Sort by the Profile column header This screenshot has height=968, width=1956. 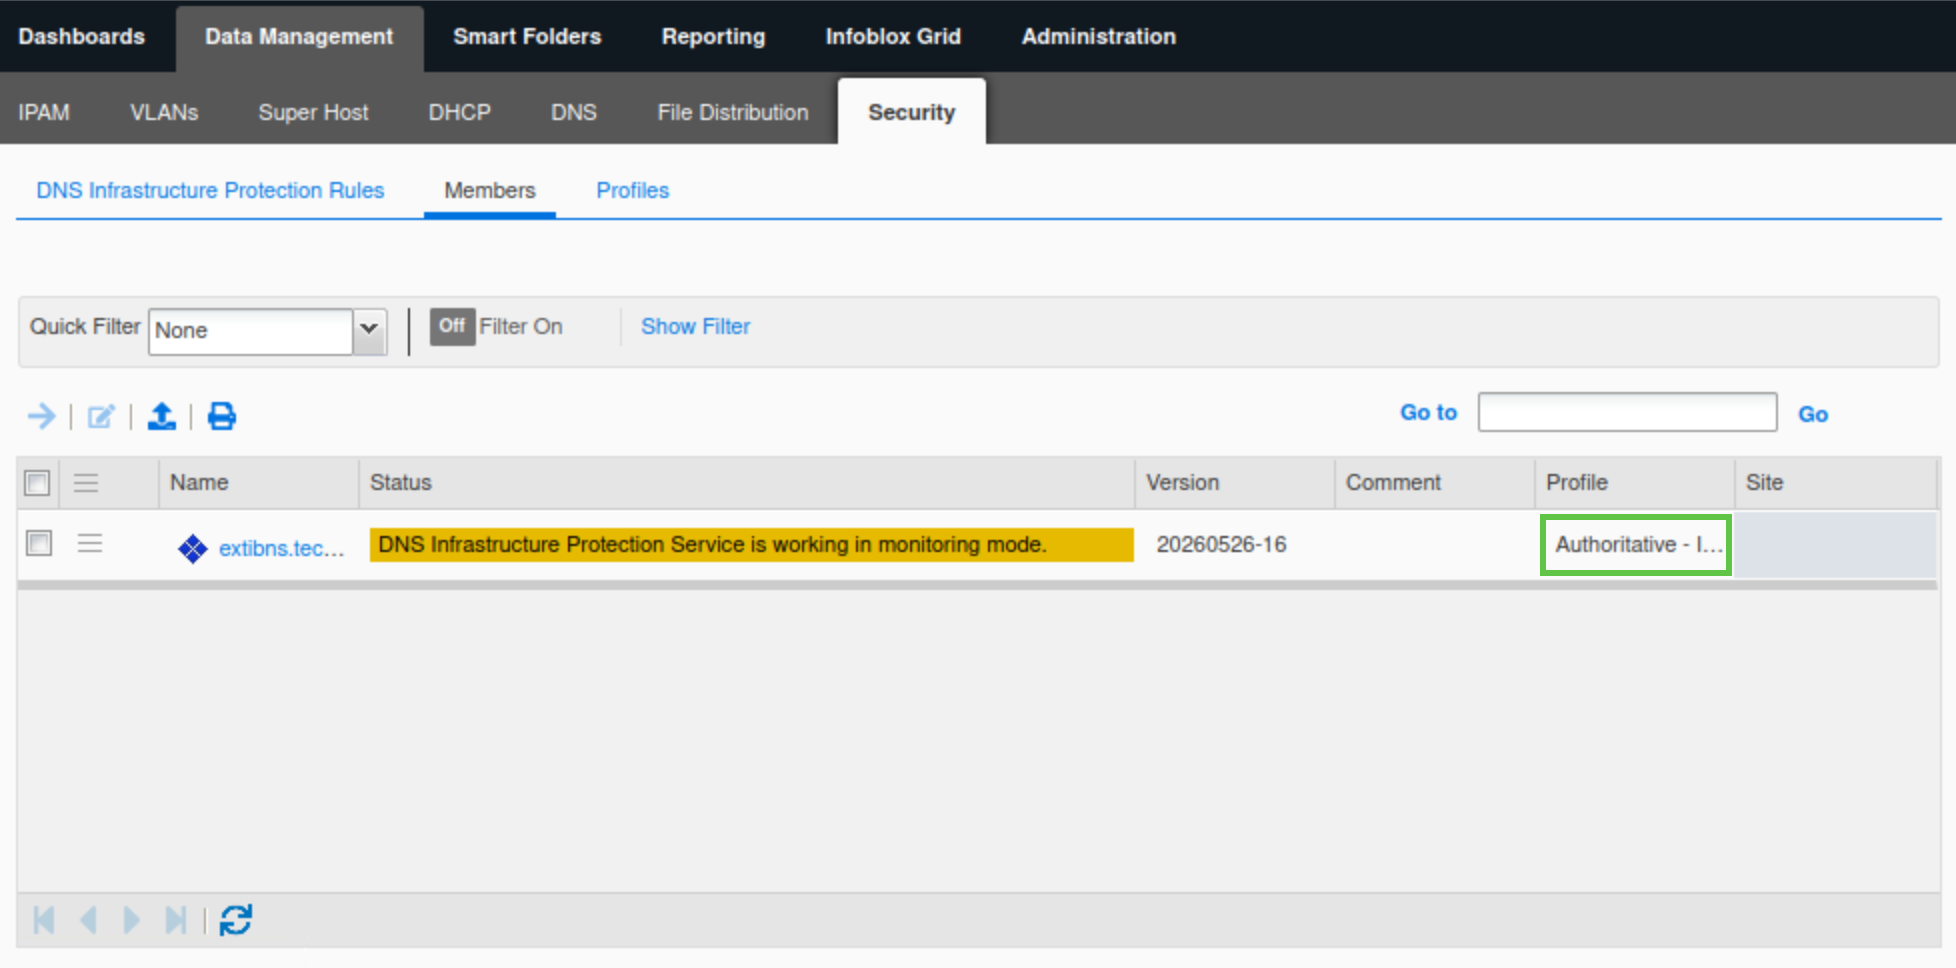tap(1635, 483)
